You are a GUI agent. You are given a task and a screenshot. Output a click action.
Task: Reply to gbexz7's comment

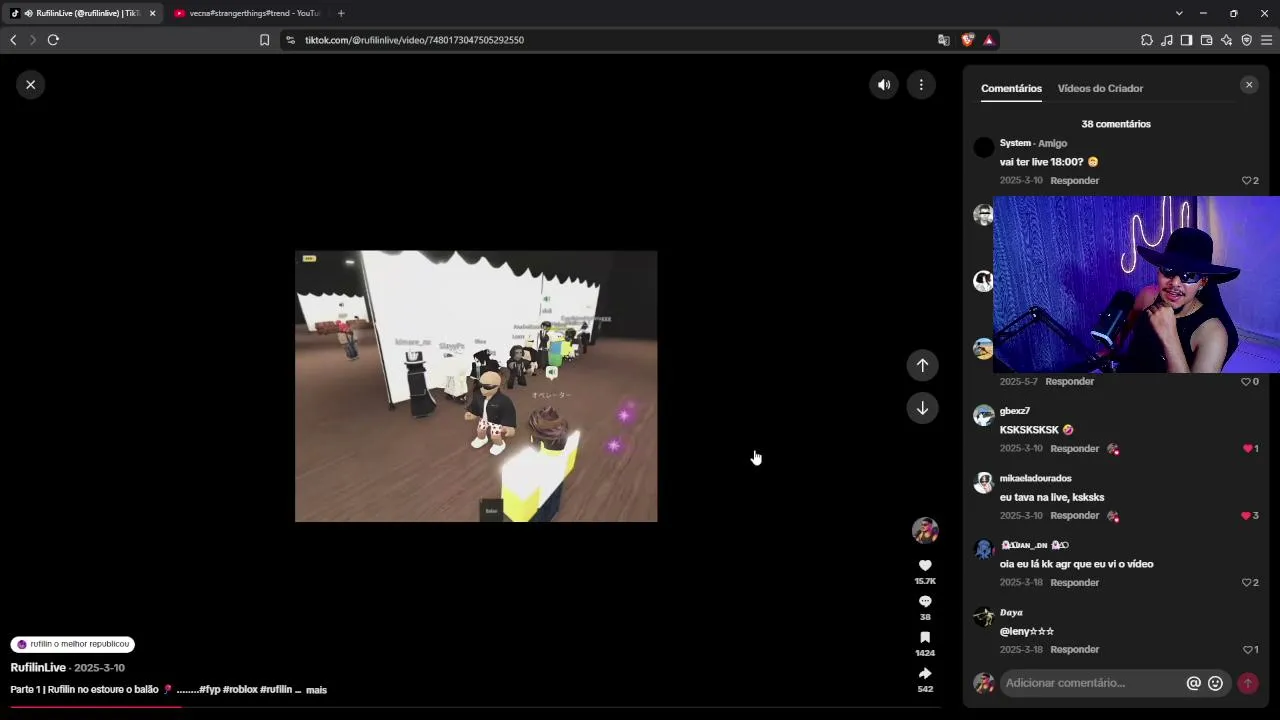[x=1074, y=449]
